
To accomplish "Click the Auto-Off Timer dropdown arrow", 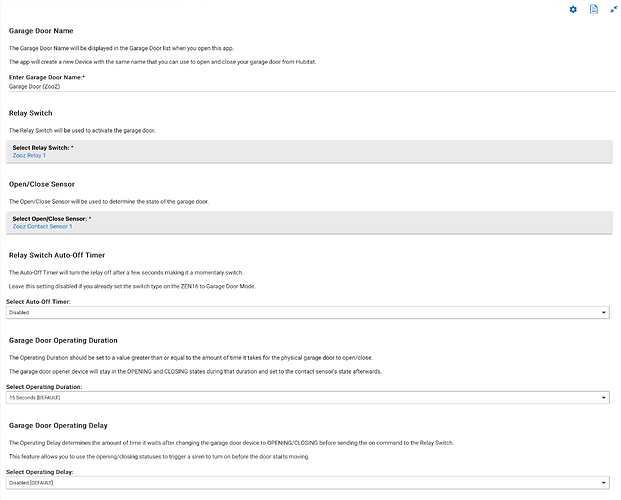I will click(x=604, y=312).
